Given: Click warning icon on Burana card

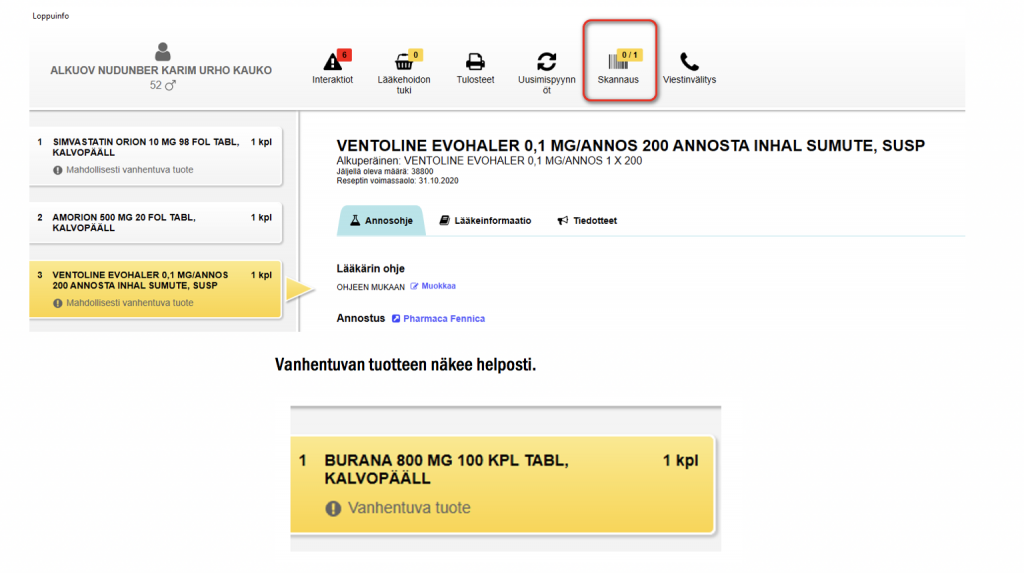Looking at the screenshot, I should coord(333,508).
